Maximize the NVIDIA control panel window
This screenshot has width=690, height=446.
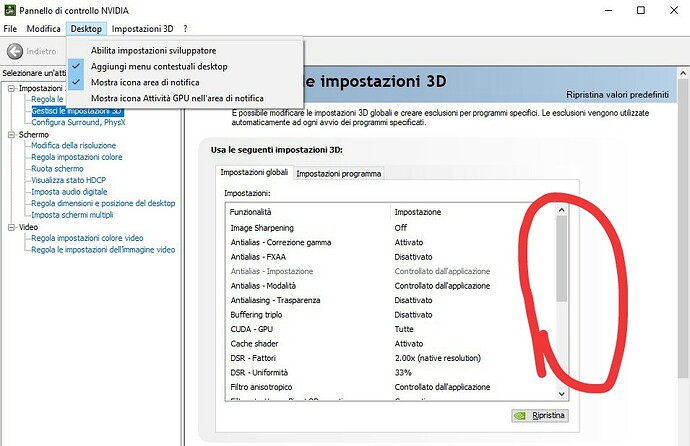click(641, 10)
